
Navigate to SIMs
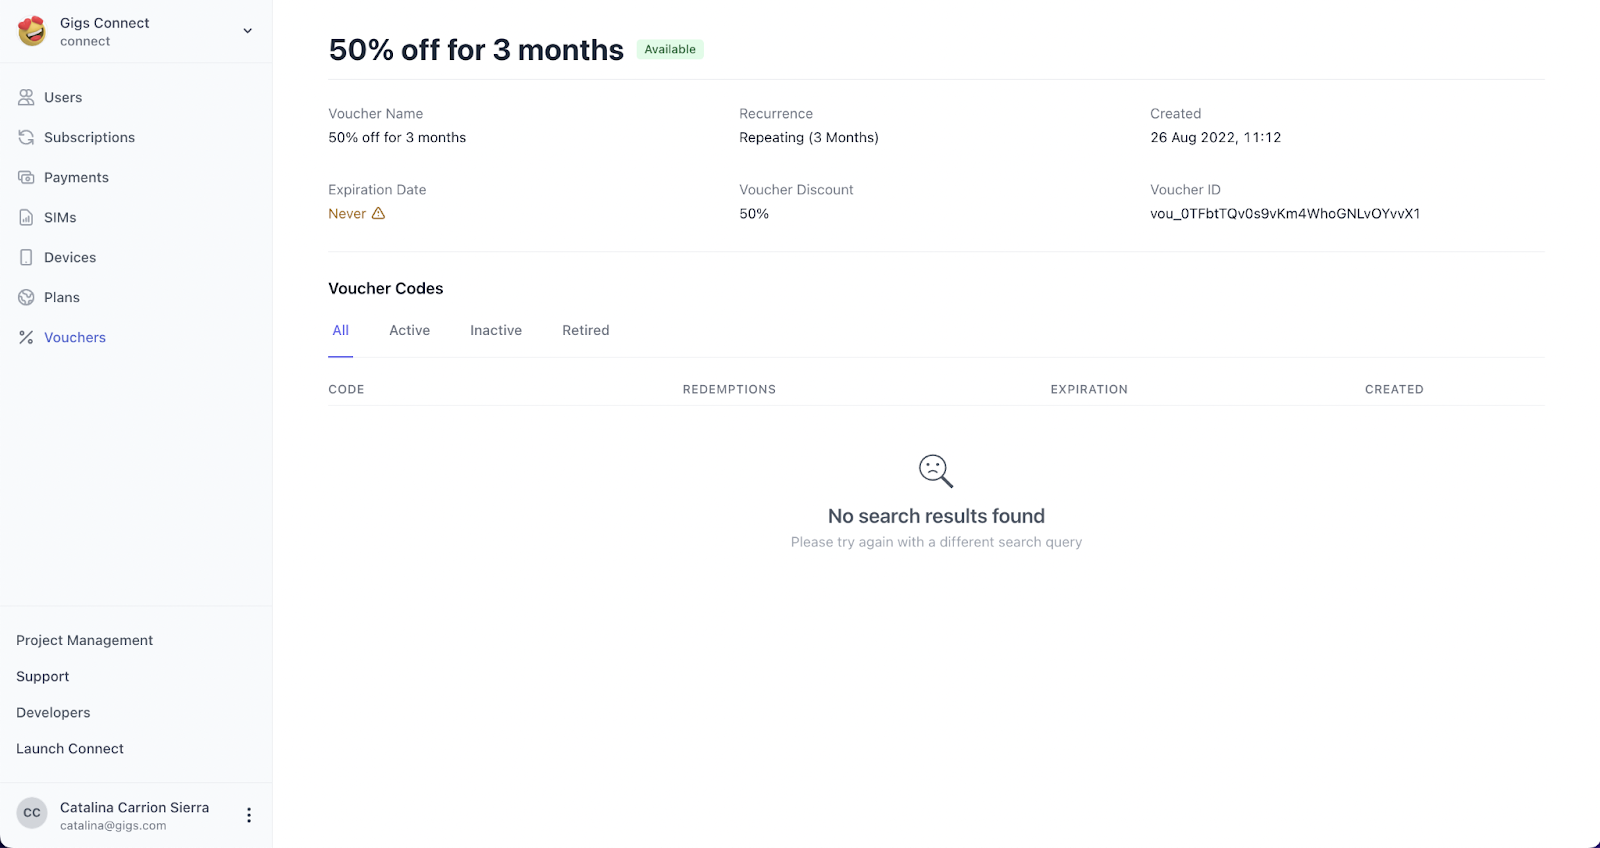(x=60, y=217)
